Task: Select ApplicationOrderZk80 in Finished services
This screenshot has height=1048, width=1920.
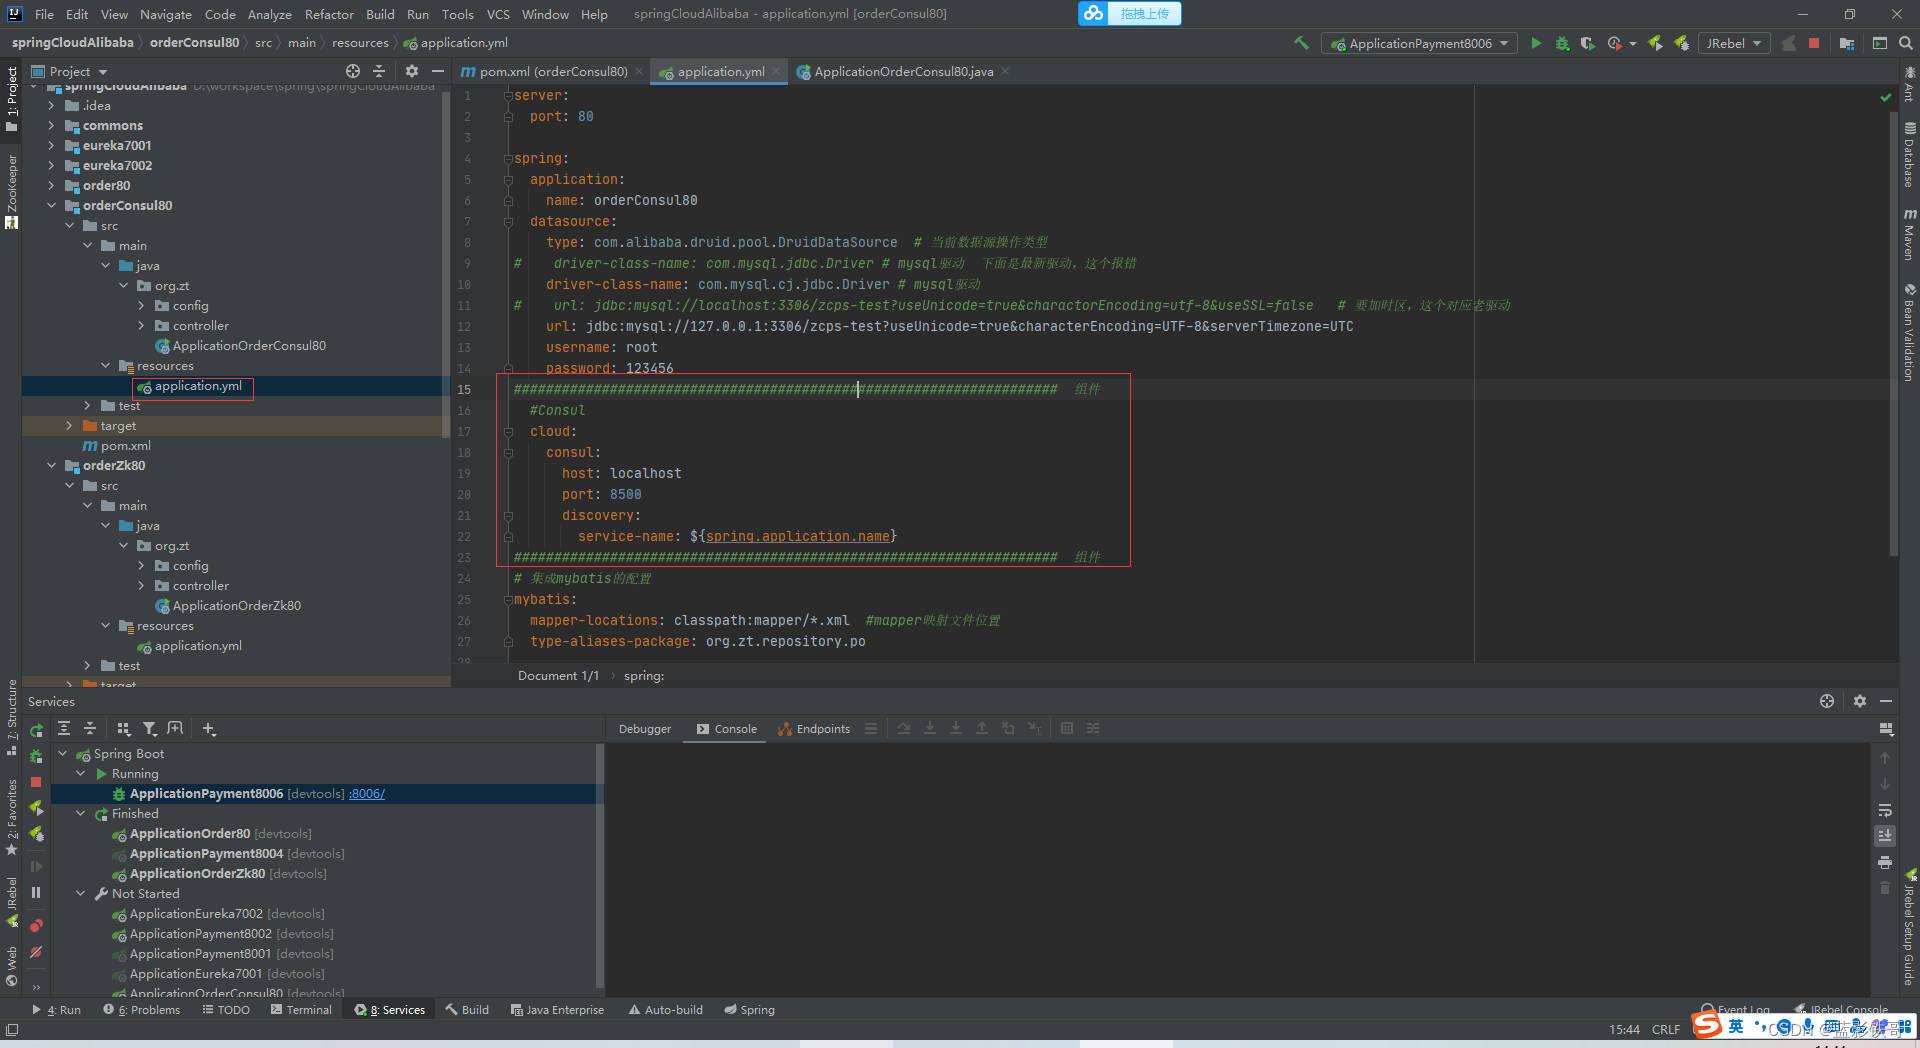Action: 198,873
